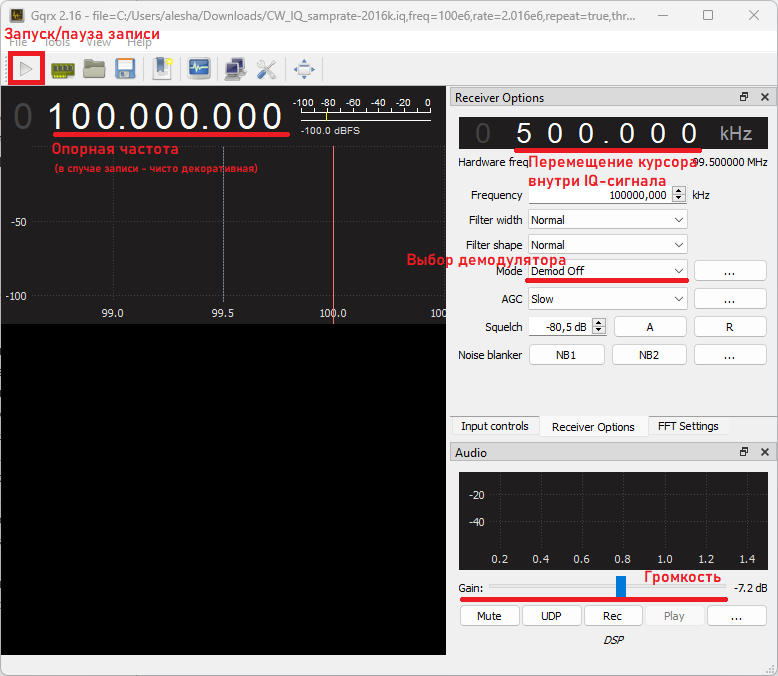Viewport: 778px width, 676px height.
Task: Click the audio Gain slider handle
Action: click(620, 587)
